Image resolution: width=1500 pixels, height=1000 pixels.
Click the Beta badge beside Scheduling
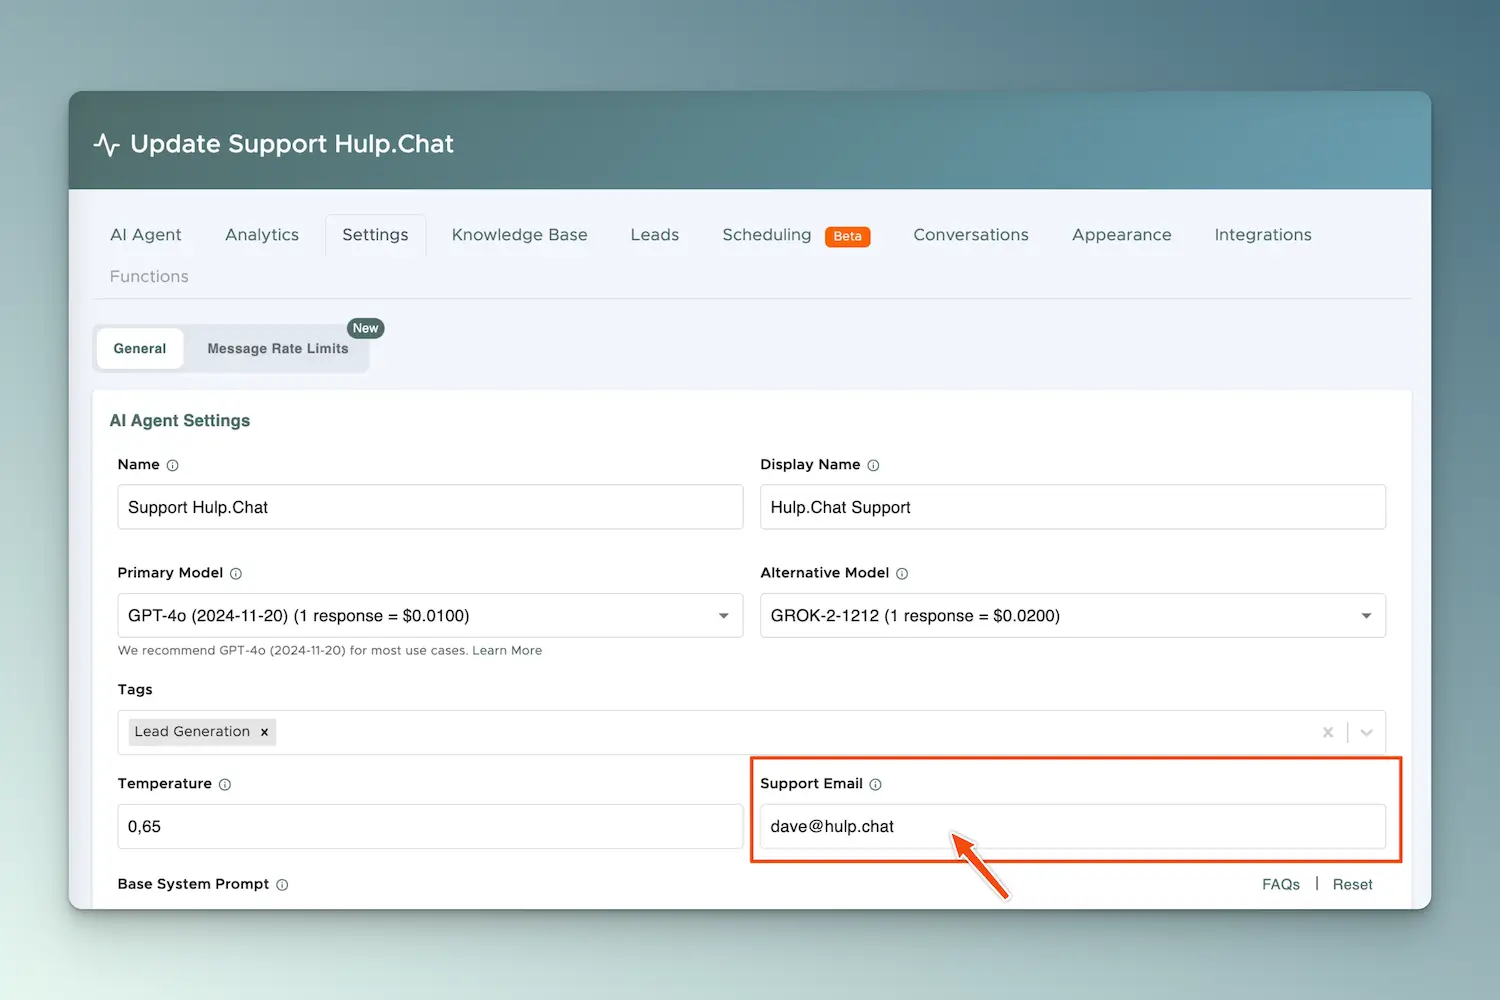tap(847, 236)
